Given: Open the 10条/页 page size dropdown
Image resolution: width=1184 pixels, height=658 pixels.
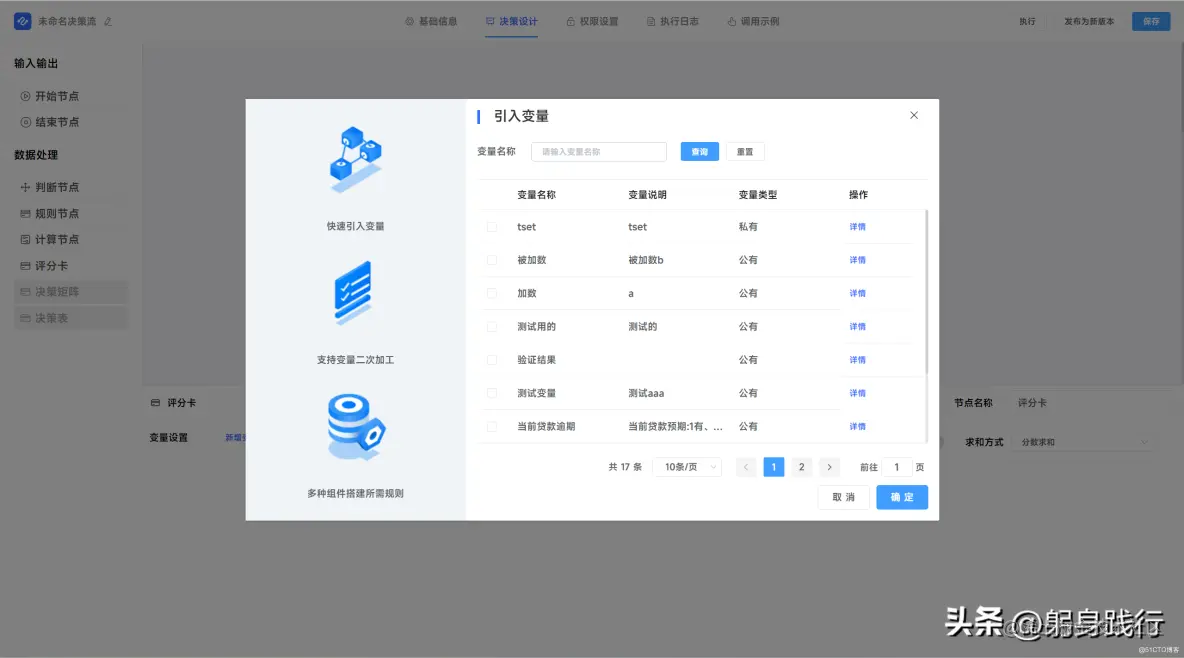Looking at the screenshot, I should pos(687,466).
